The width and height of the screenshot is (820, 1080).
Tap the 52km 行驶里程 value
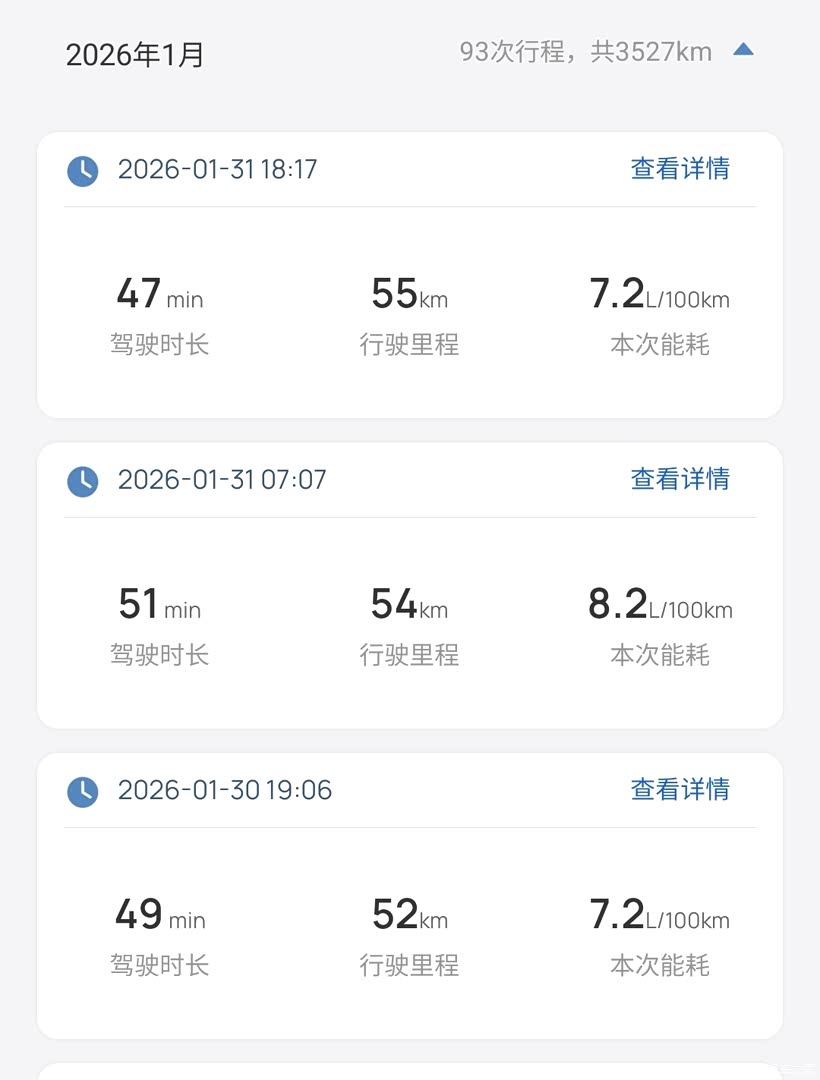(409, 916)
